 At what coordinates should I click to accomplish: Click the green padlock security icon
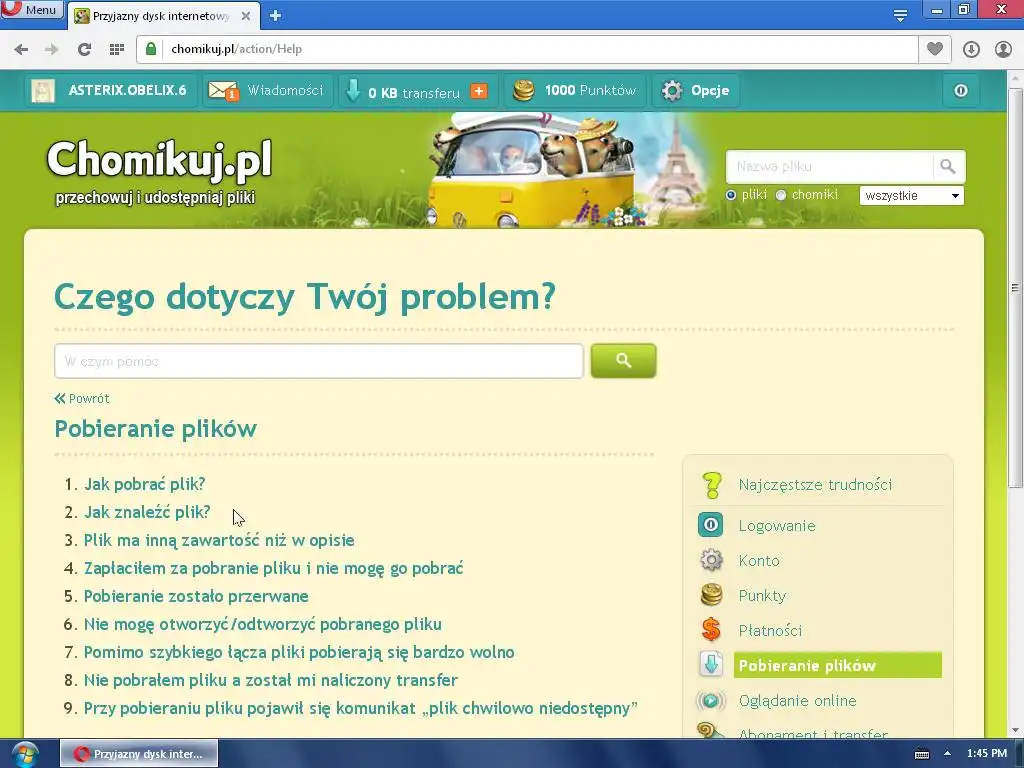click(x=151, y=49)
